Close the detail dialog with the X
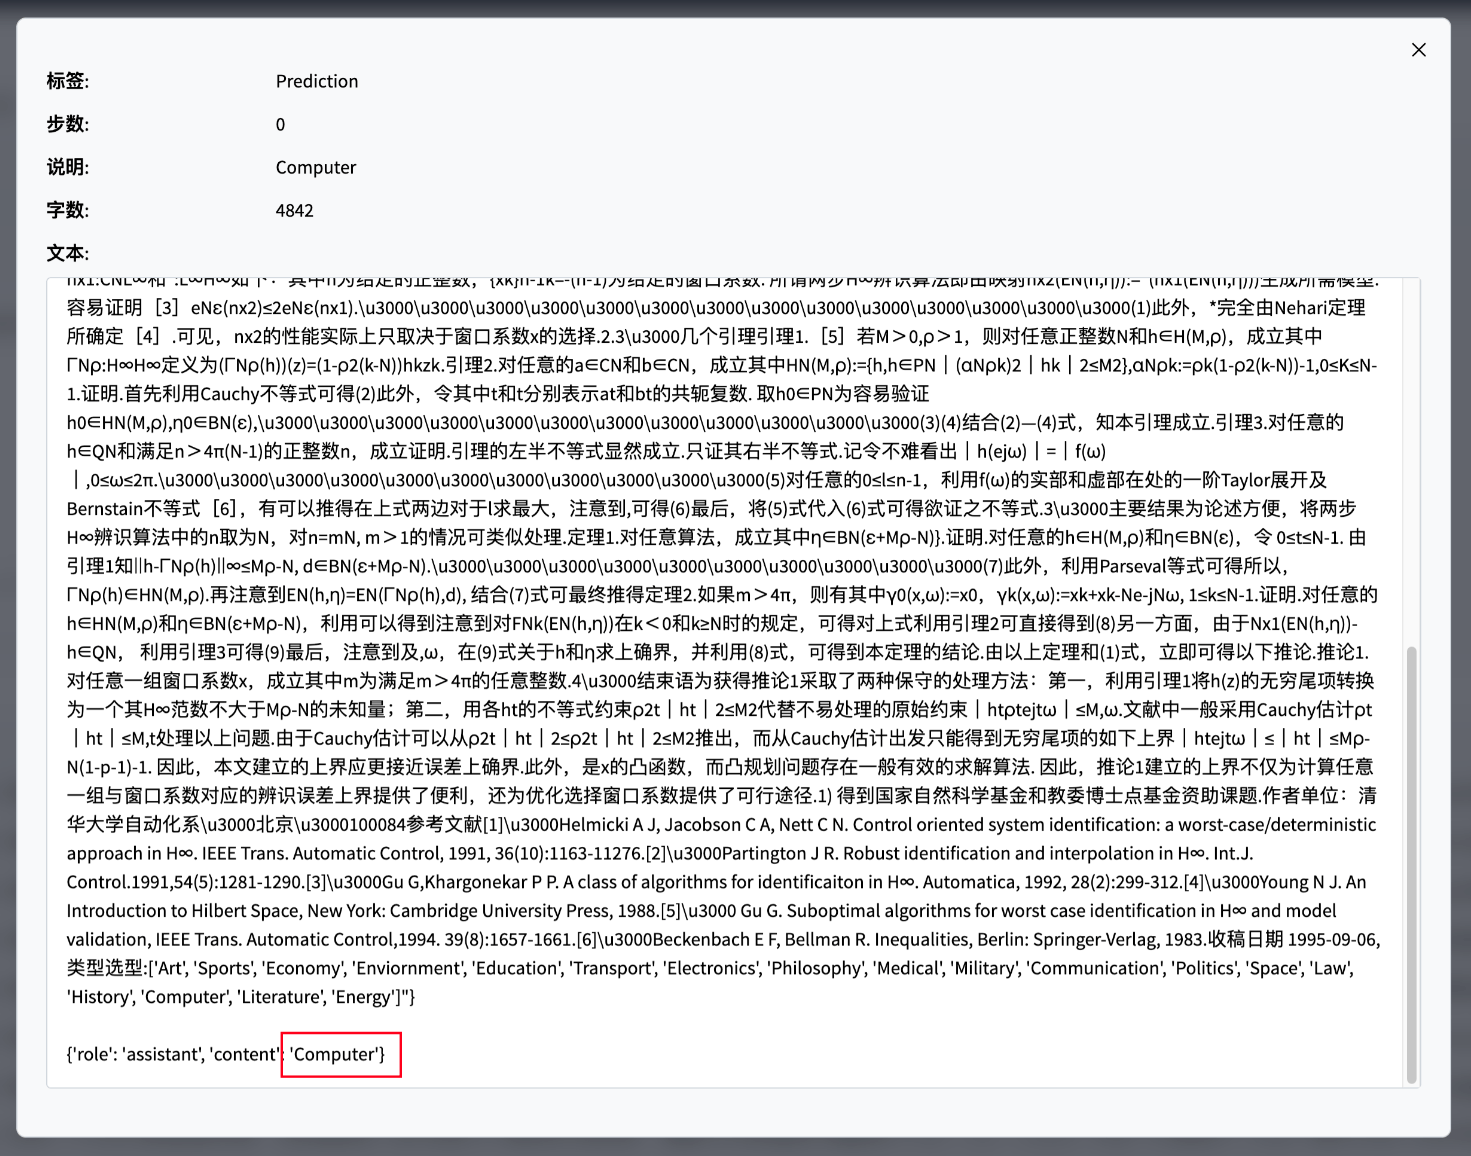1471x1156 pixels. tap(1418, 50)
